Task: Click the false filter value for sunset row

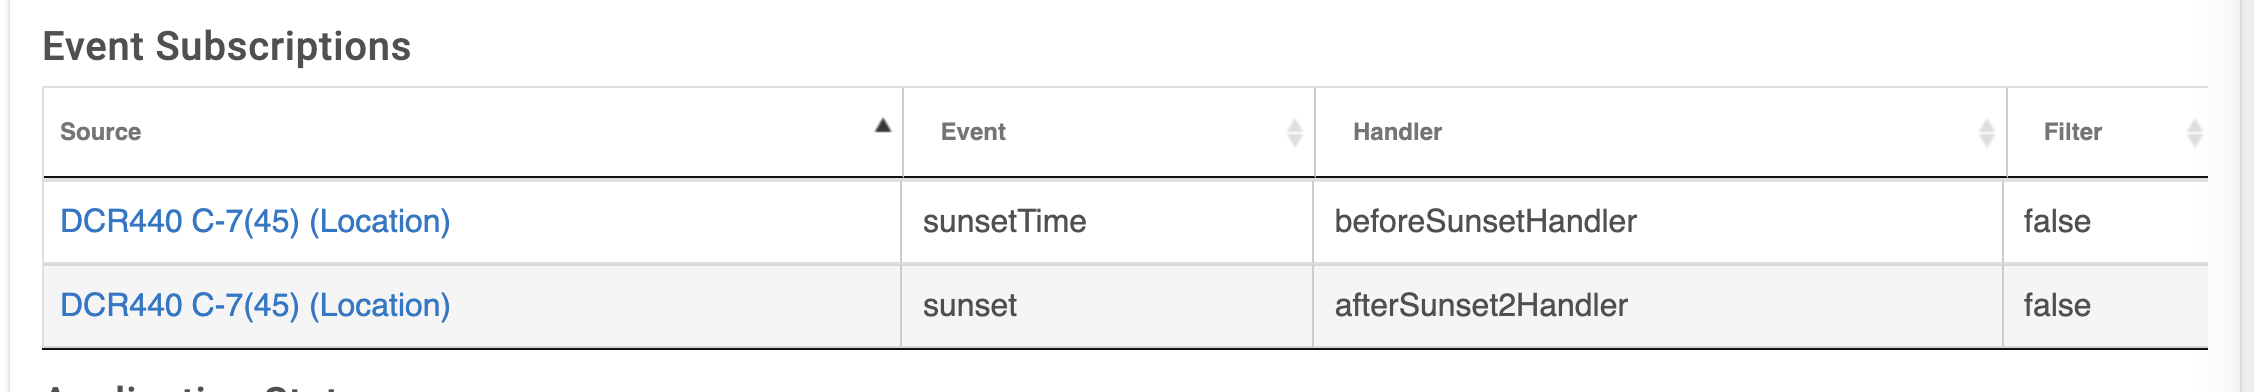Action: [2057, 305]
